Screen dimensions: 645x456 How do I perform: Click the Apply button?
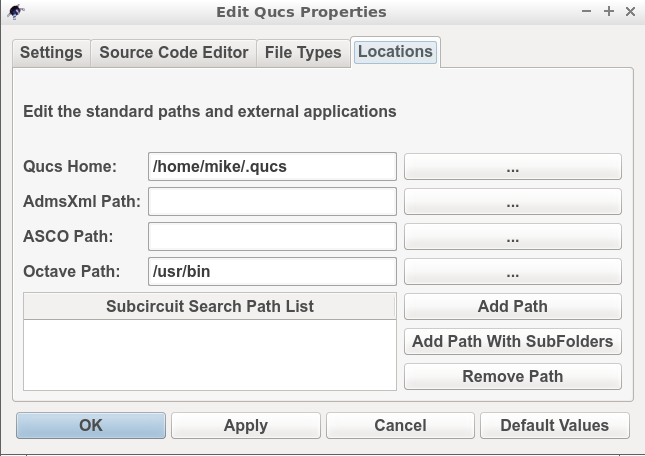click(x=246, y=426)
